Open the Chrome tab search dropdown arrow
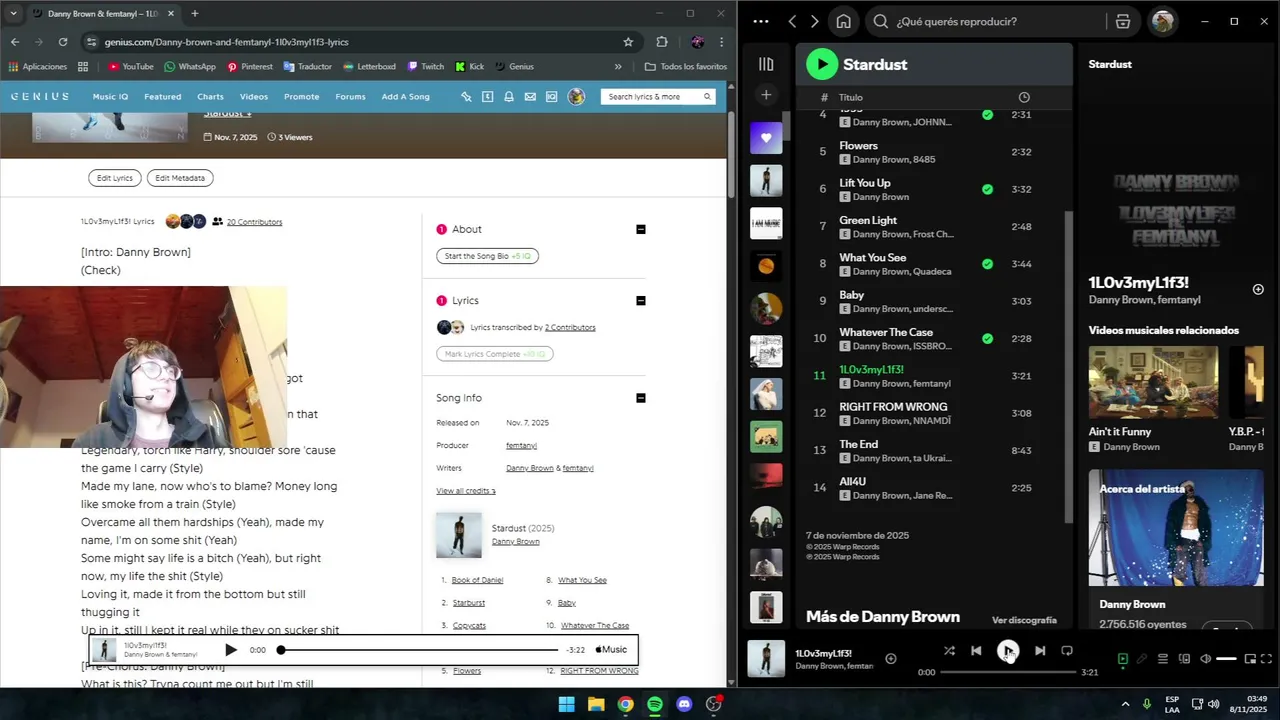 tap(15, 14)
